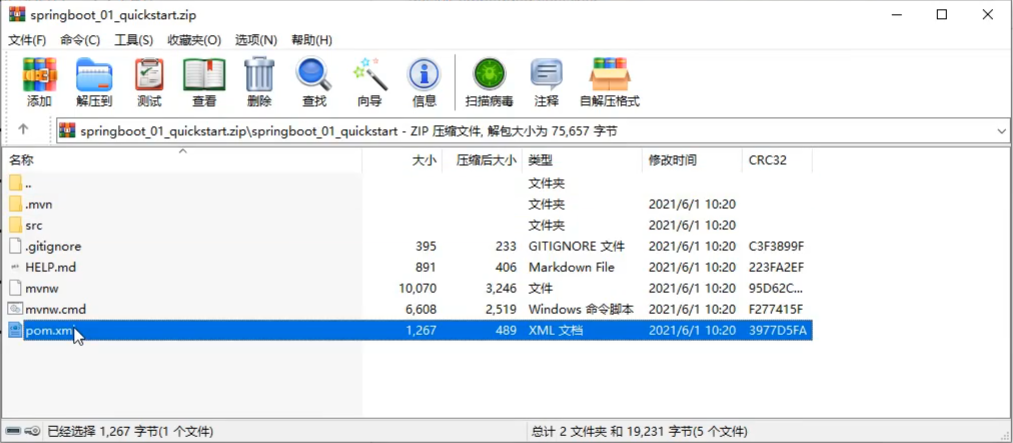The image size is (1013, 443).
Task: Open the 工具(S) menu
Action: (x=133, y=40)
